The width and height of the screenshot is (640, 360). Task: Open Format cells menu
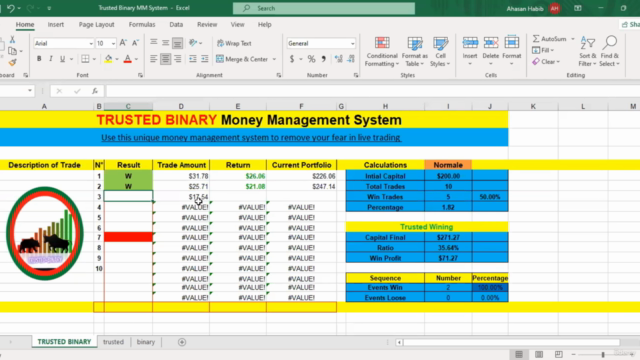pos(511,51)
